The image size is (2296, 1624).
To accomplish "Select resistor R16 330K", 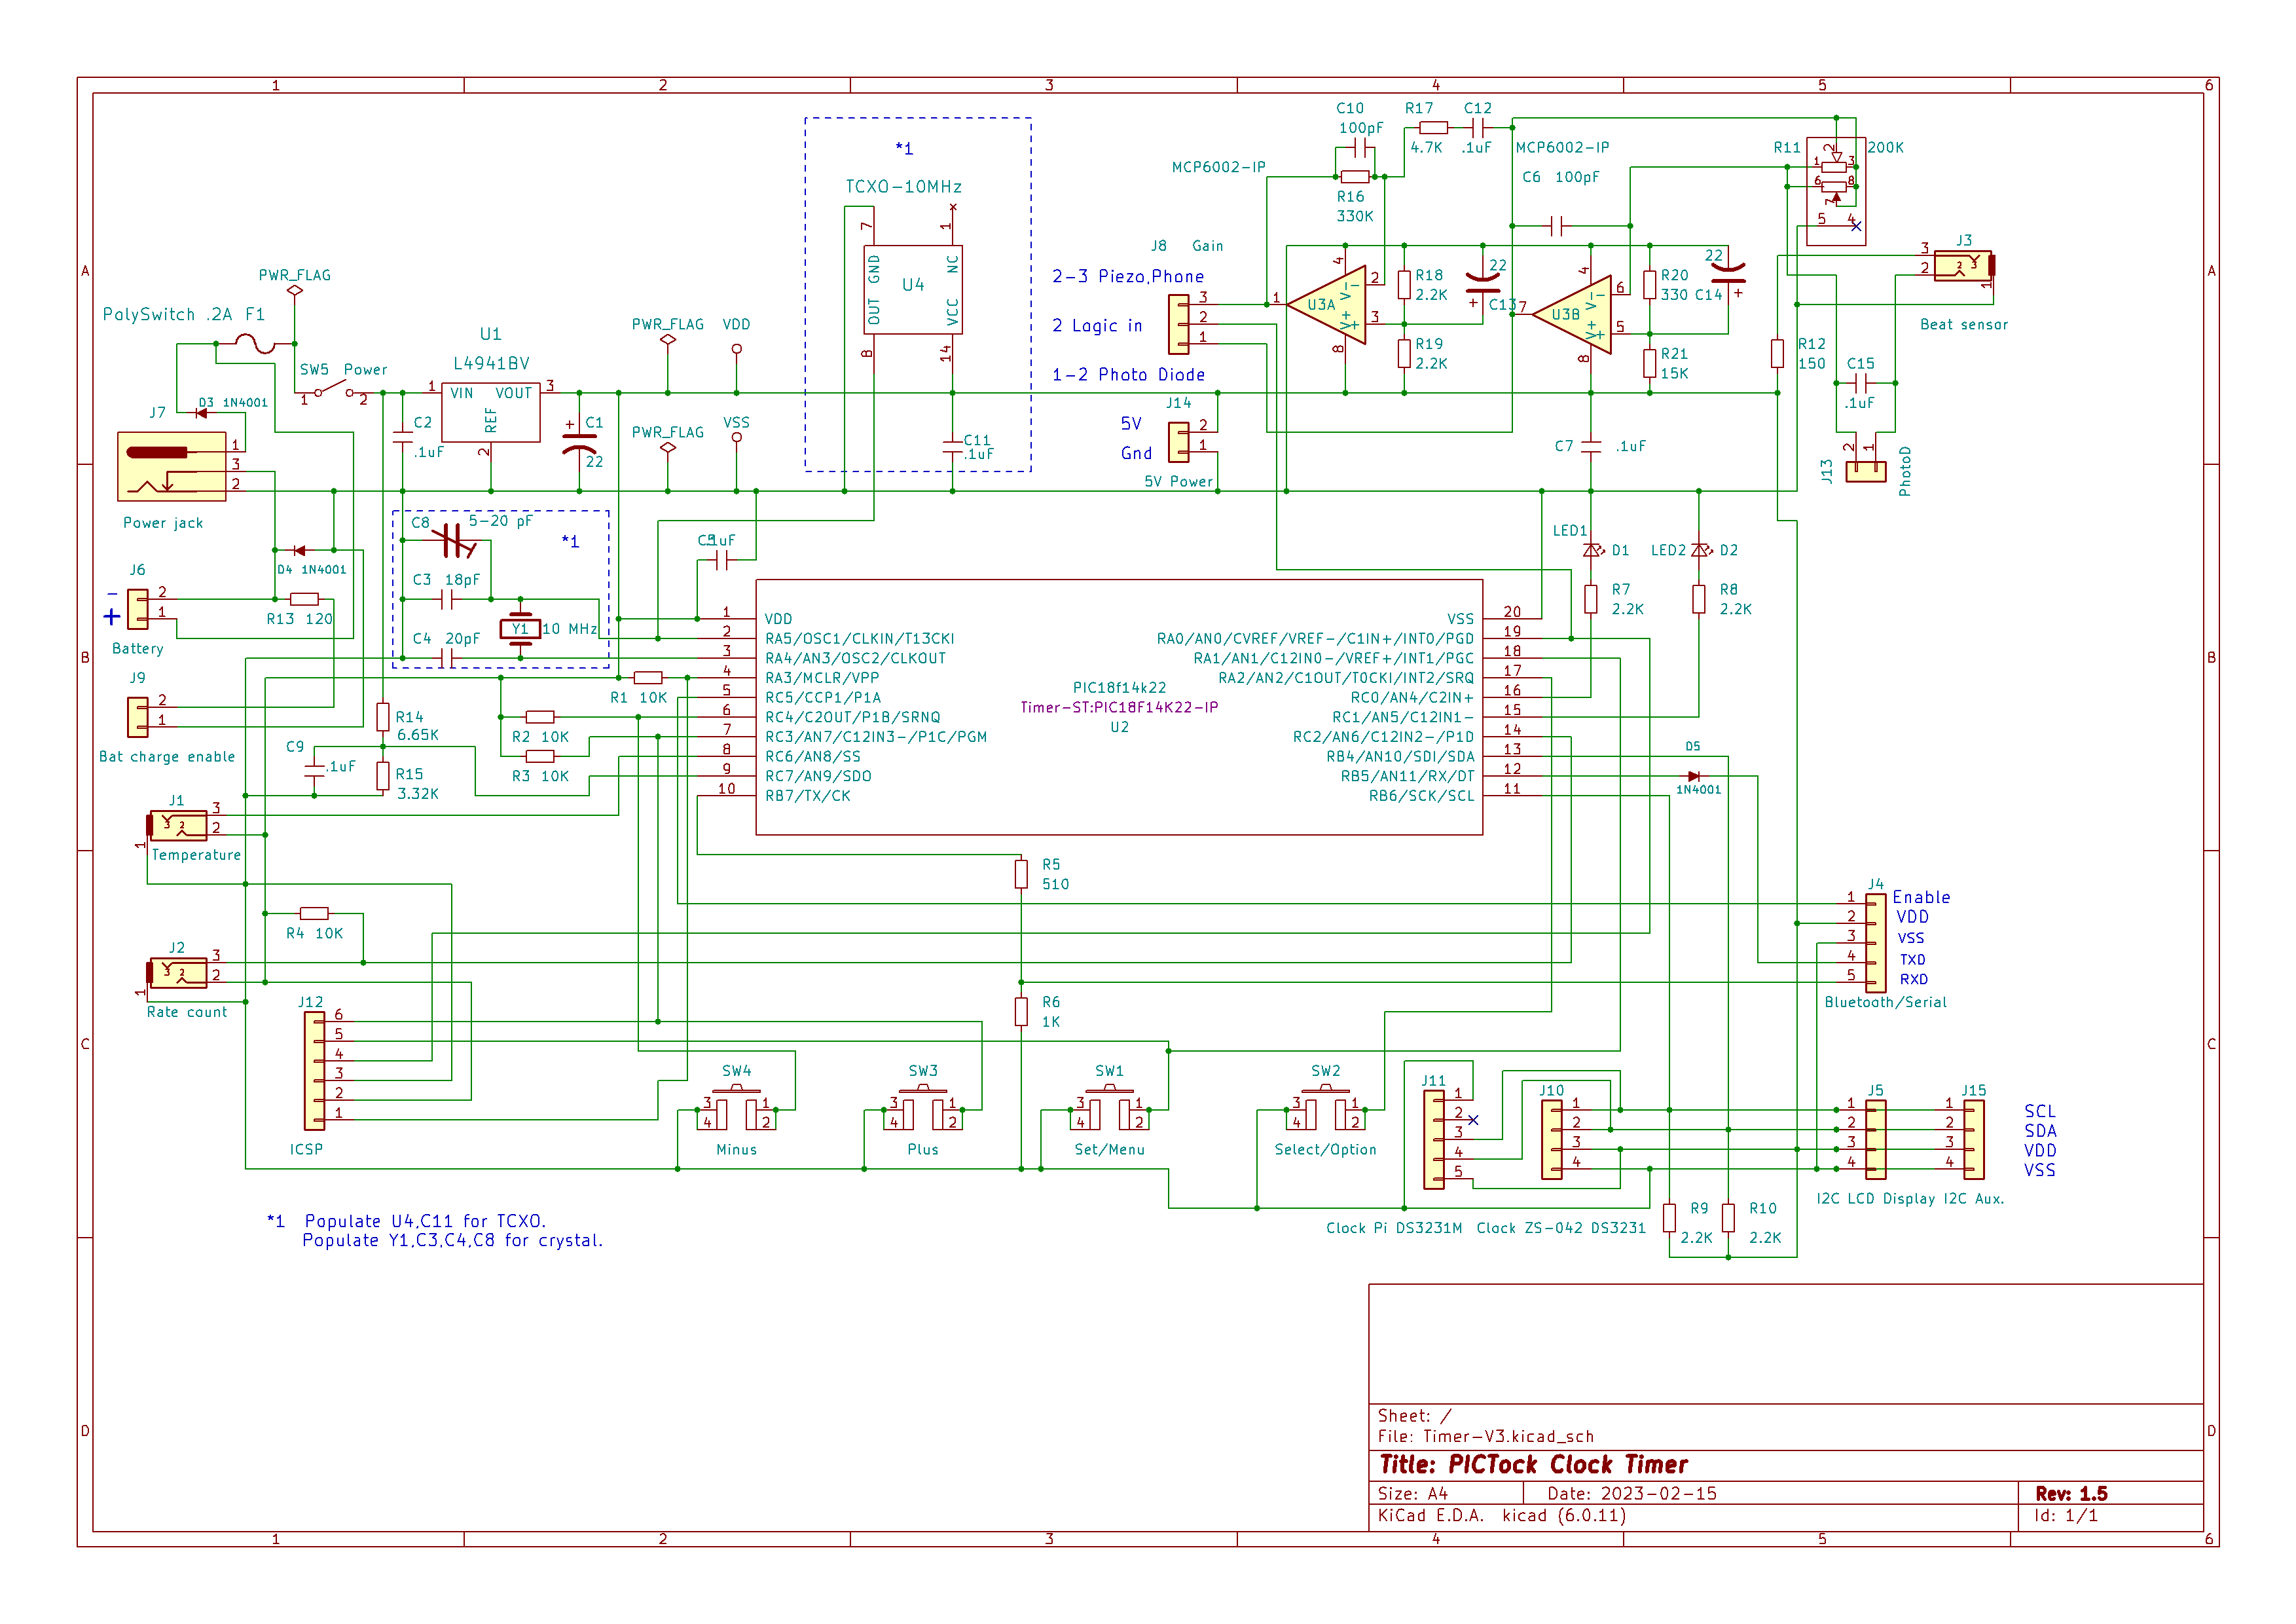I will click(1355, 177).
